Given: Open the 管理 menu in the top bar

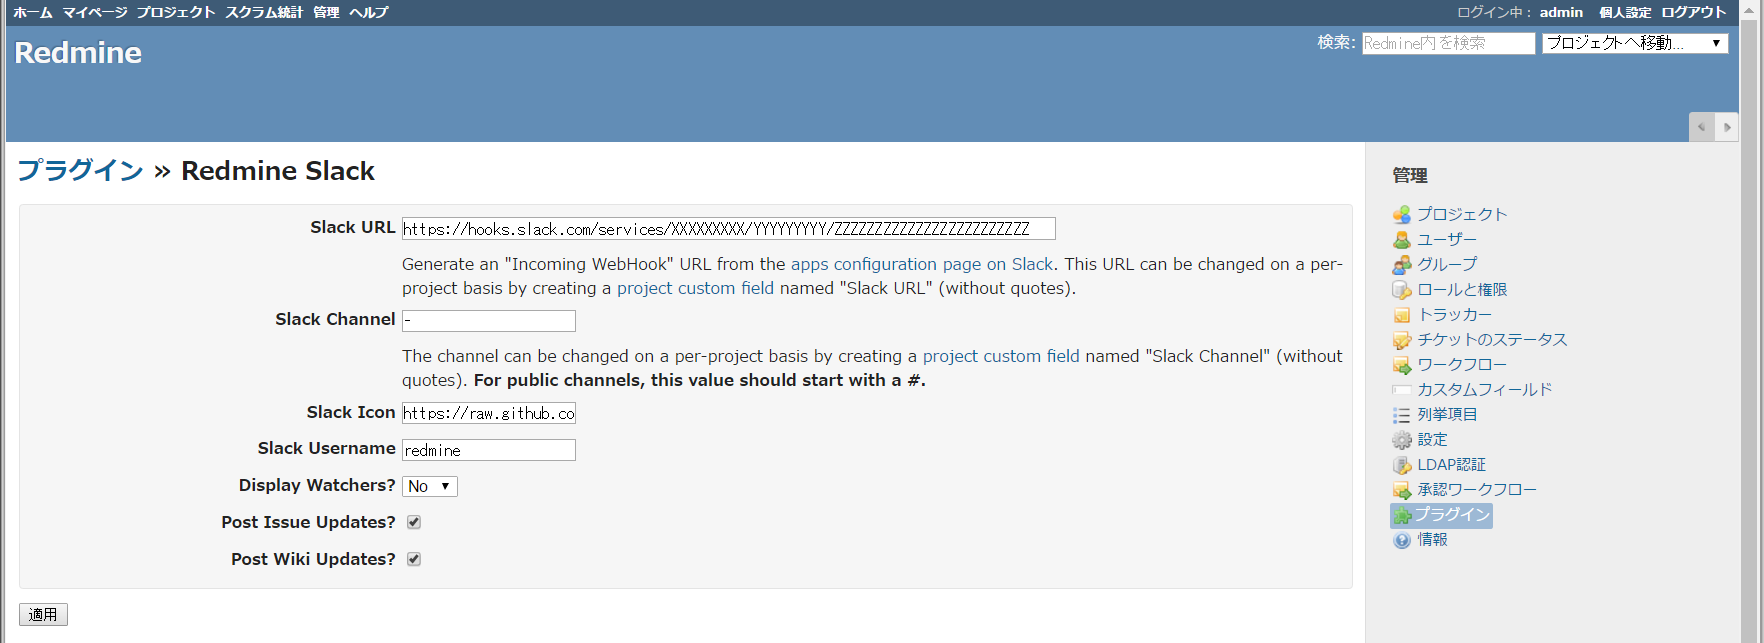Looking at the screenshot, I should pos(326,12).
